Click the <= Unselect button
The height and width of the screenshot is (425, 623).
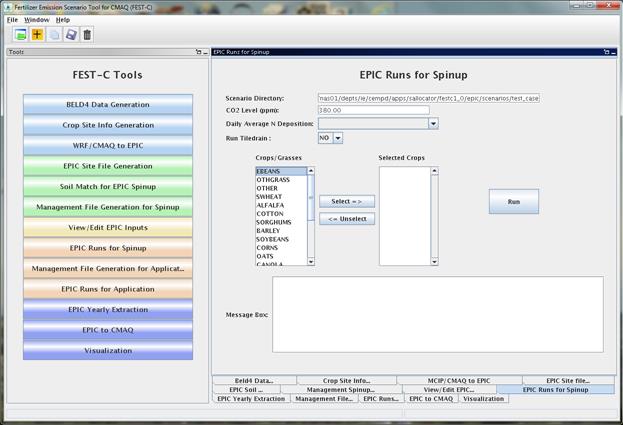[347, 219]
